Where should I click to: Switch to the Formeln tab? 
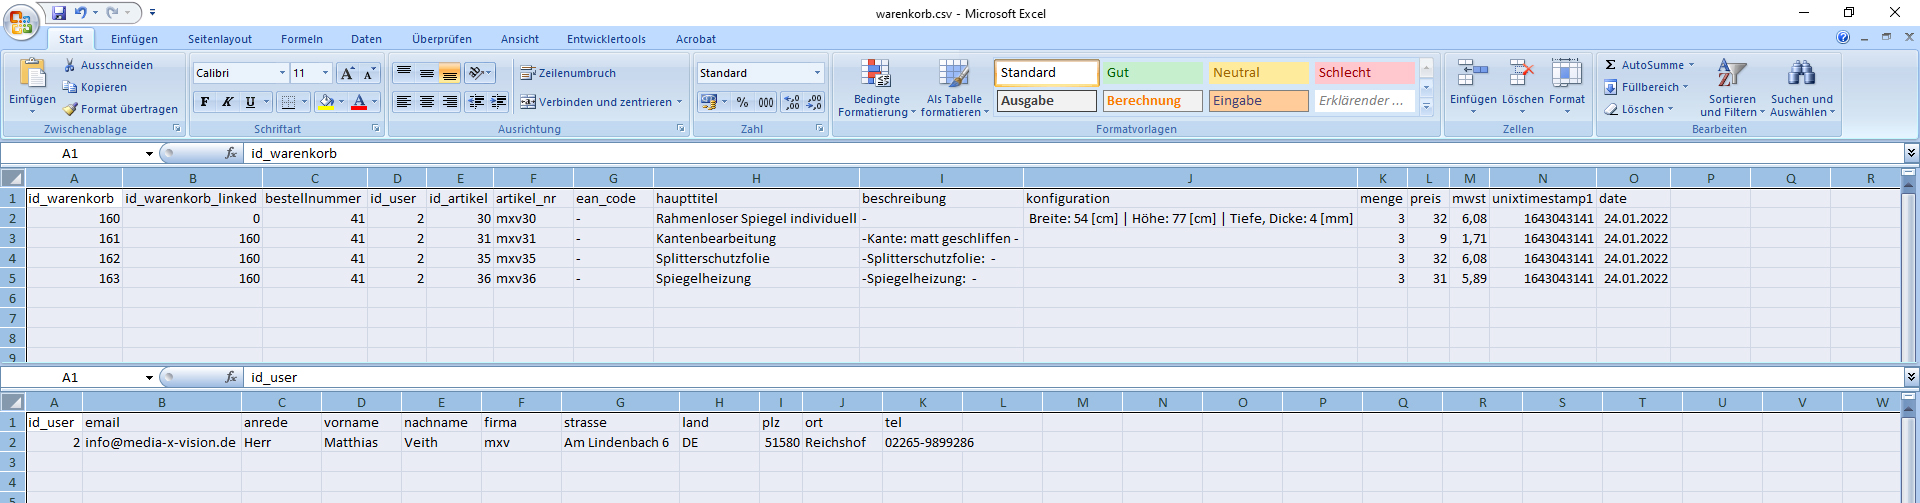coord(302,39)
